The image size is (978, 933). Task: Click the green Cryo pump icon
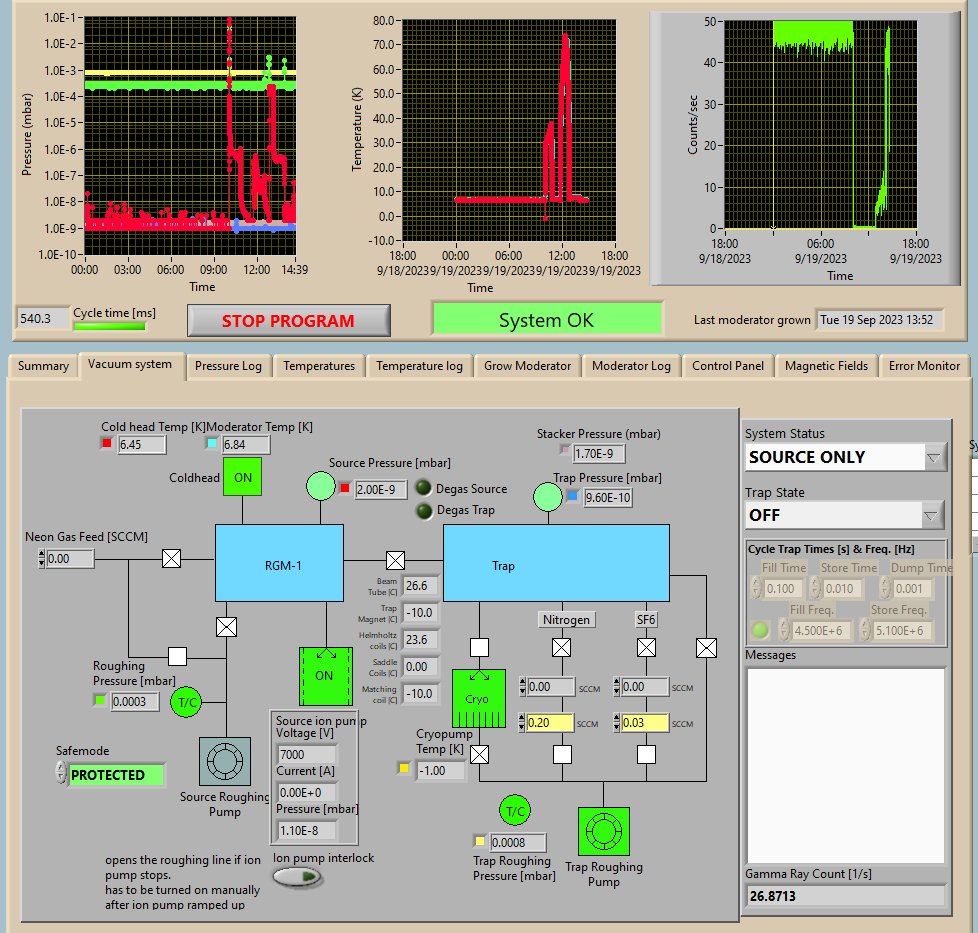pos(477,698)
